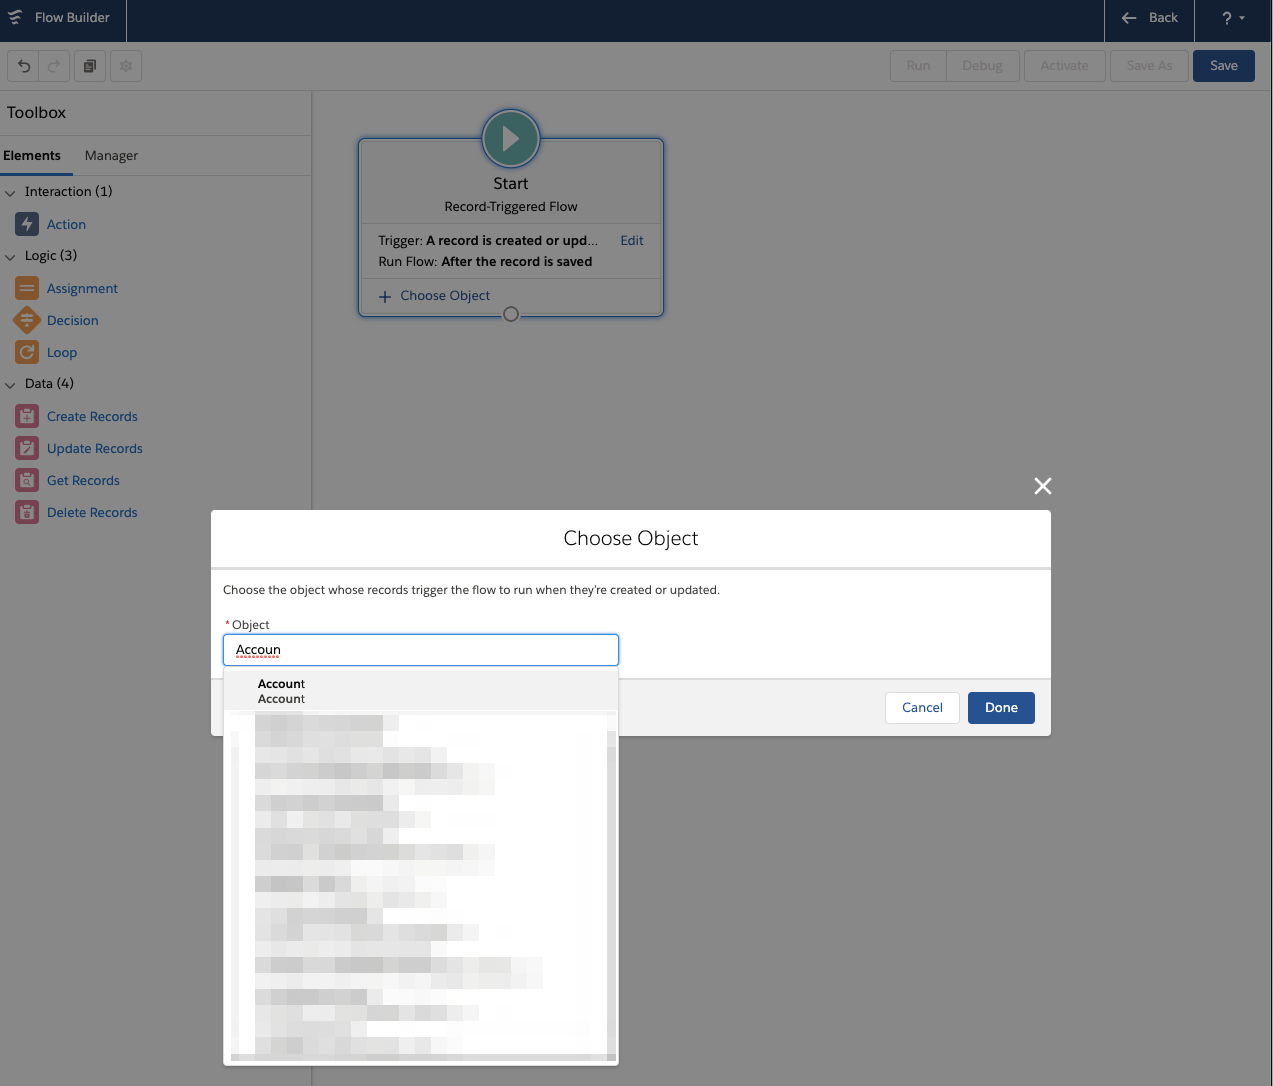Click the Edit trigger link
The width and height of the screenshot is (1273, 1086).
pyautogui.click(x=632, y=241)
